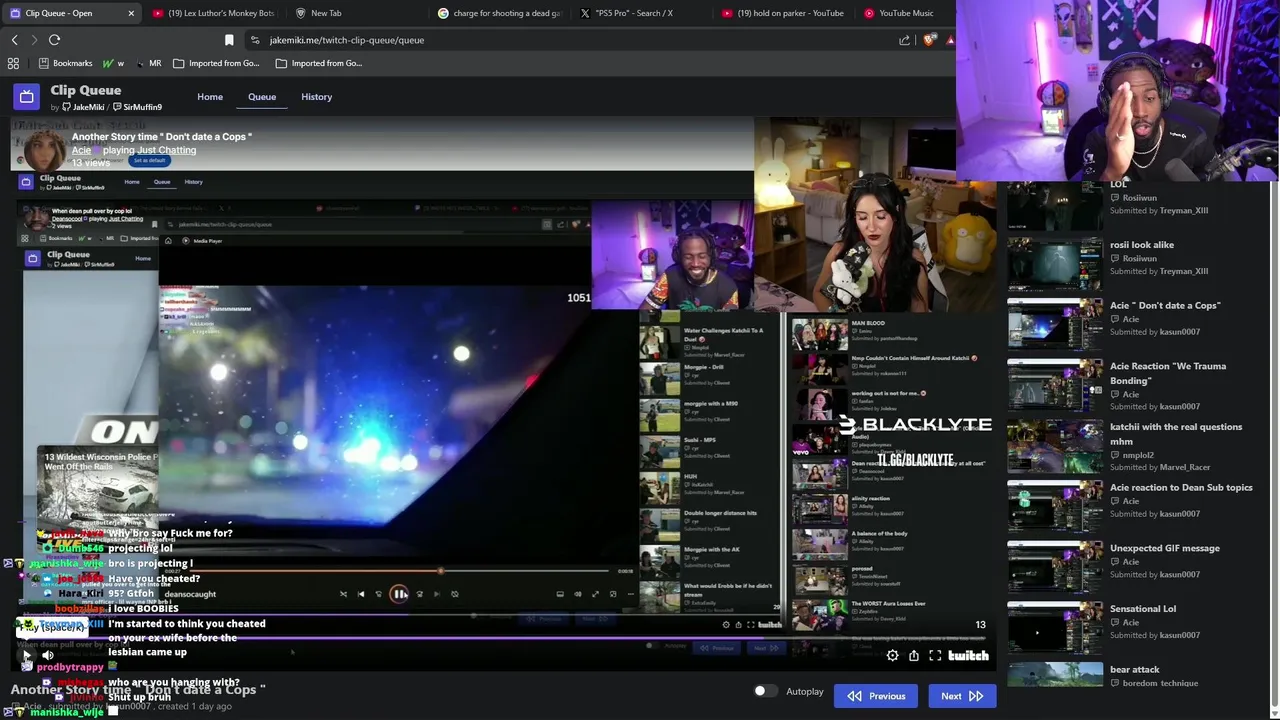The height and width of the screenshot is (720, 1280).
Task: Click 'Acie Reaction We Trauma Bonding' title text
Action: pos(1168,373)
